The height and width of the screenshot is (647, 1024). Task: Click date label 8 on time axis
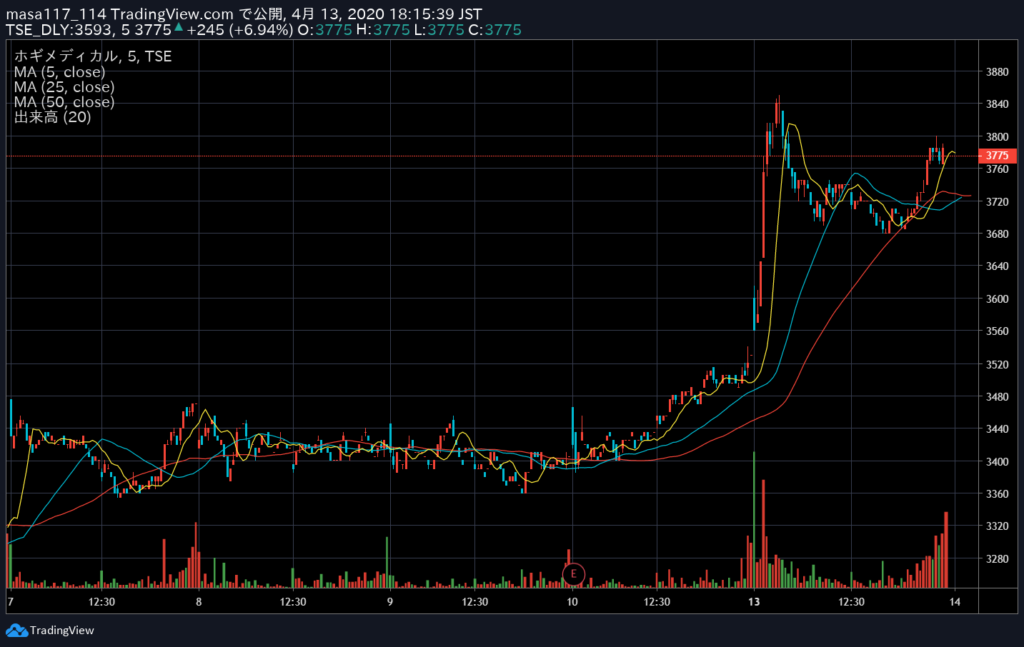pyautogui.click(x=199, y=601)
